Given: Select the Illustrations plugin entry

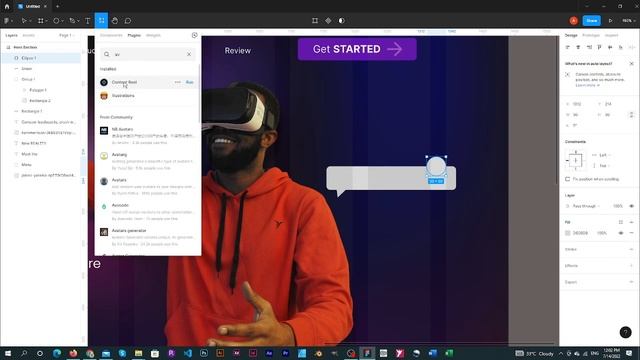Looking at the screenshot, I should (x=148, y=96).
